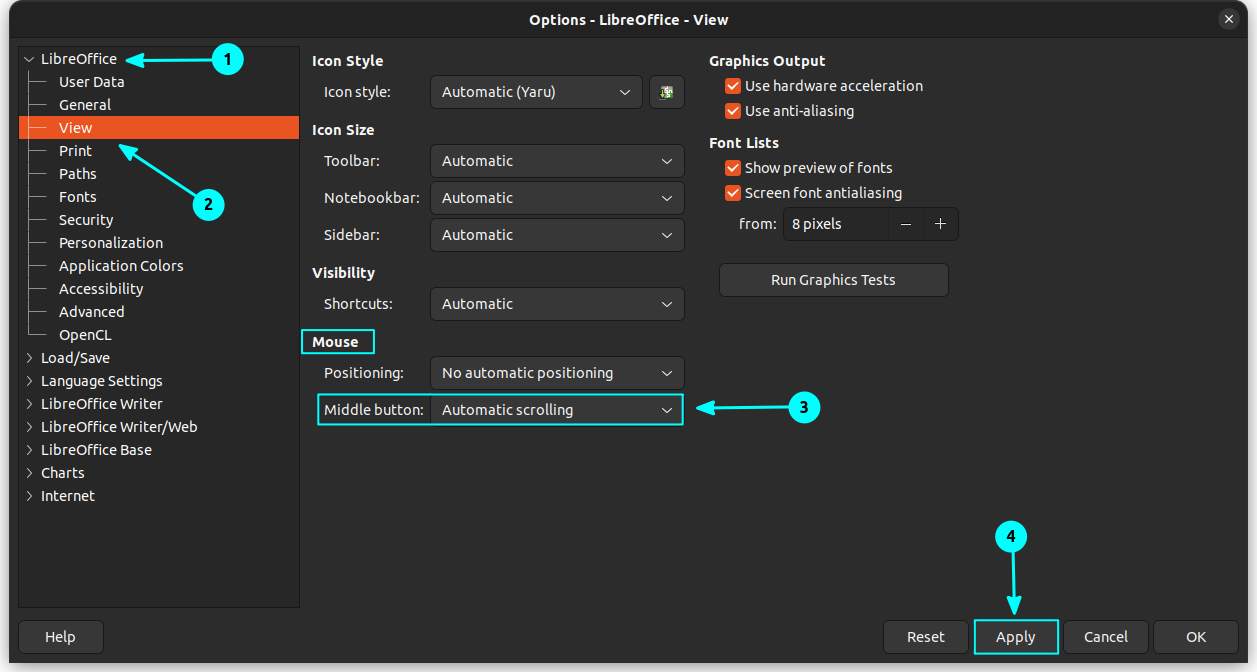The width and height of the screenshot is (1257, 672).
Task: Expand the LibreOffice Base node
Action: tap(29, 450)
